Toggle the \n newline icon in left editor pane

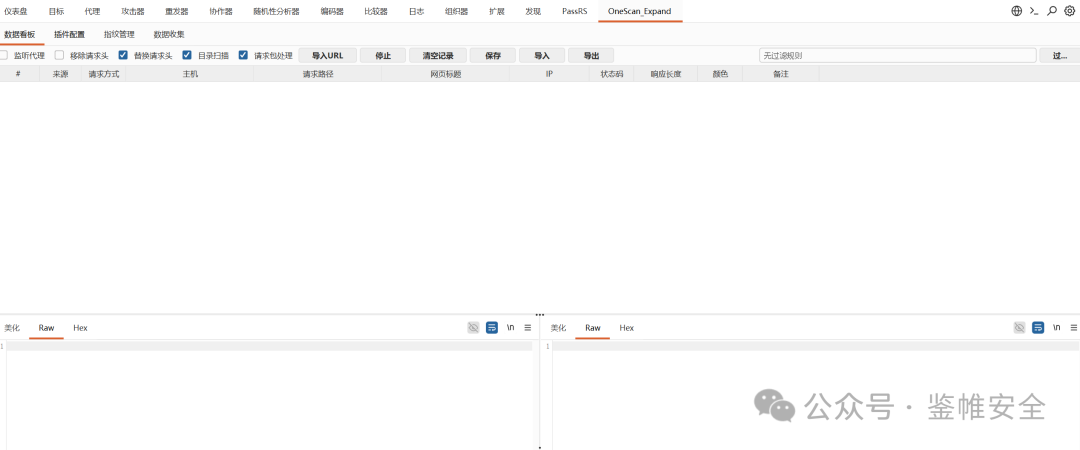pos(510,327)
